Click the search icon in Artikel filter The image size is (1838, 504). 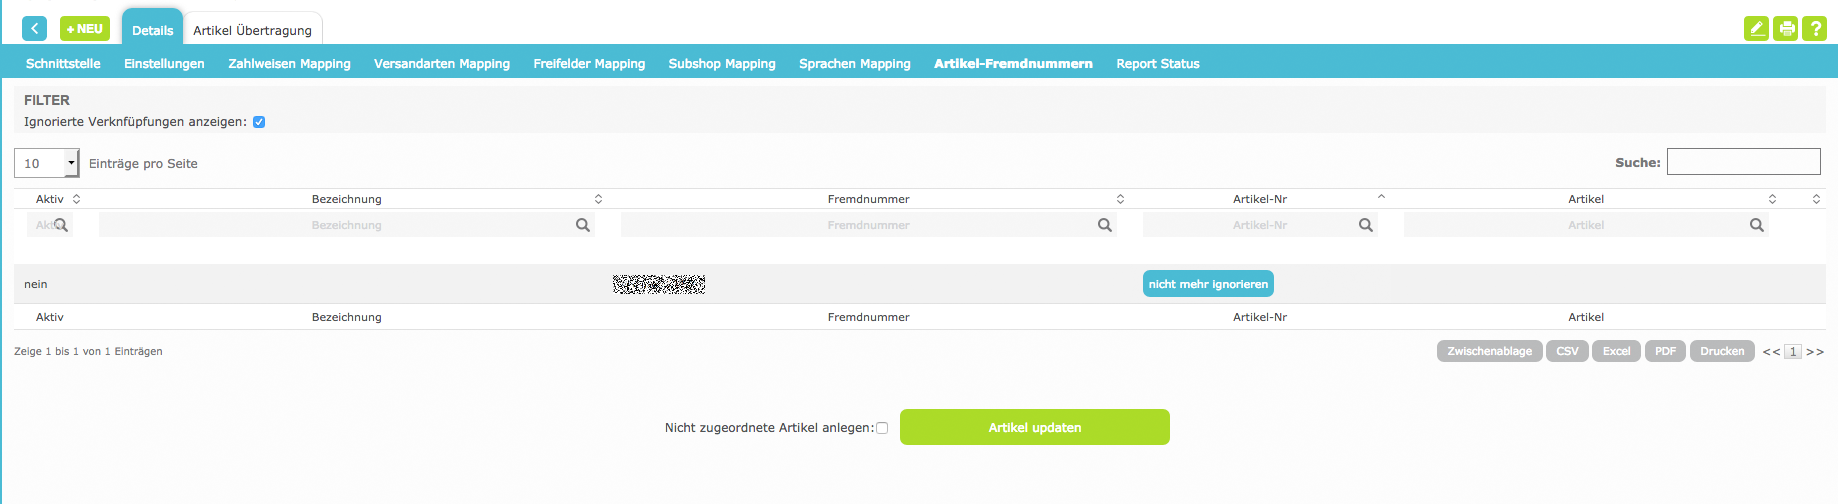1757,225
